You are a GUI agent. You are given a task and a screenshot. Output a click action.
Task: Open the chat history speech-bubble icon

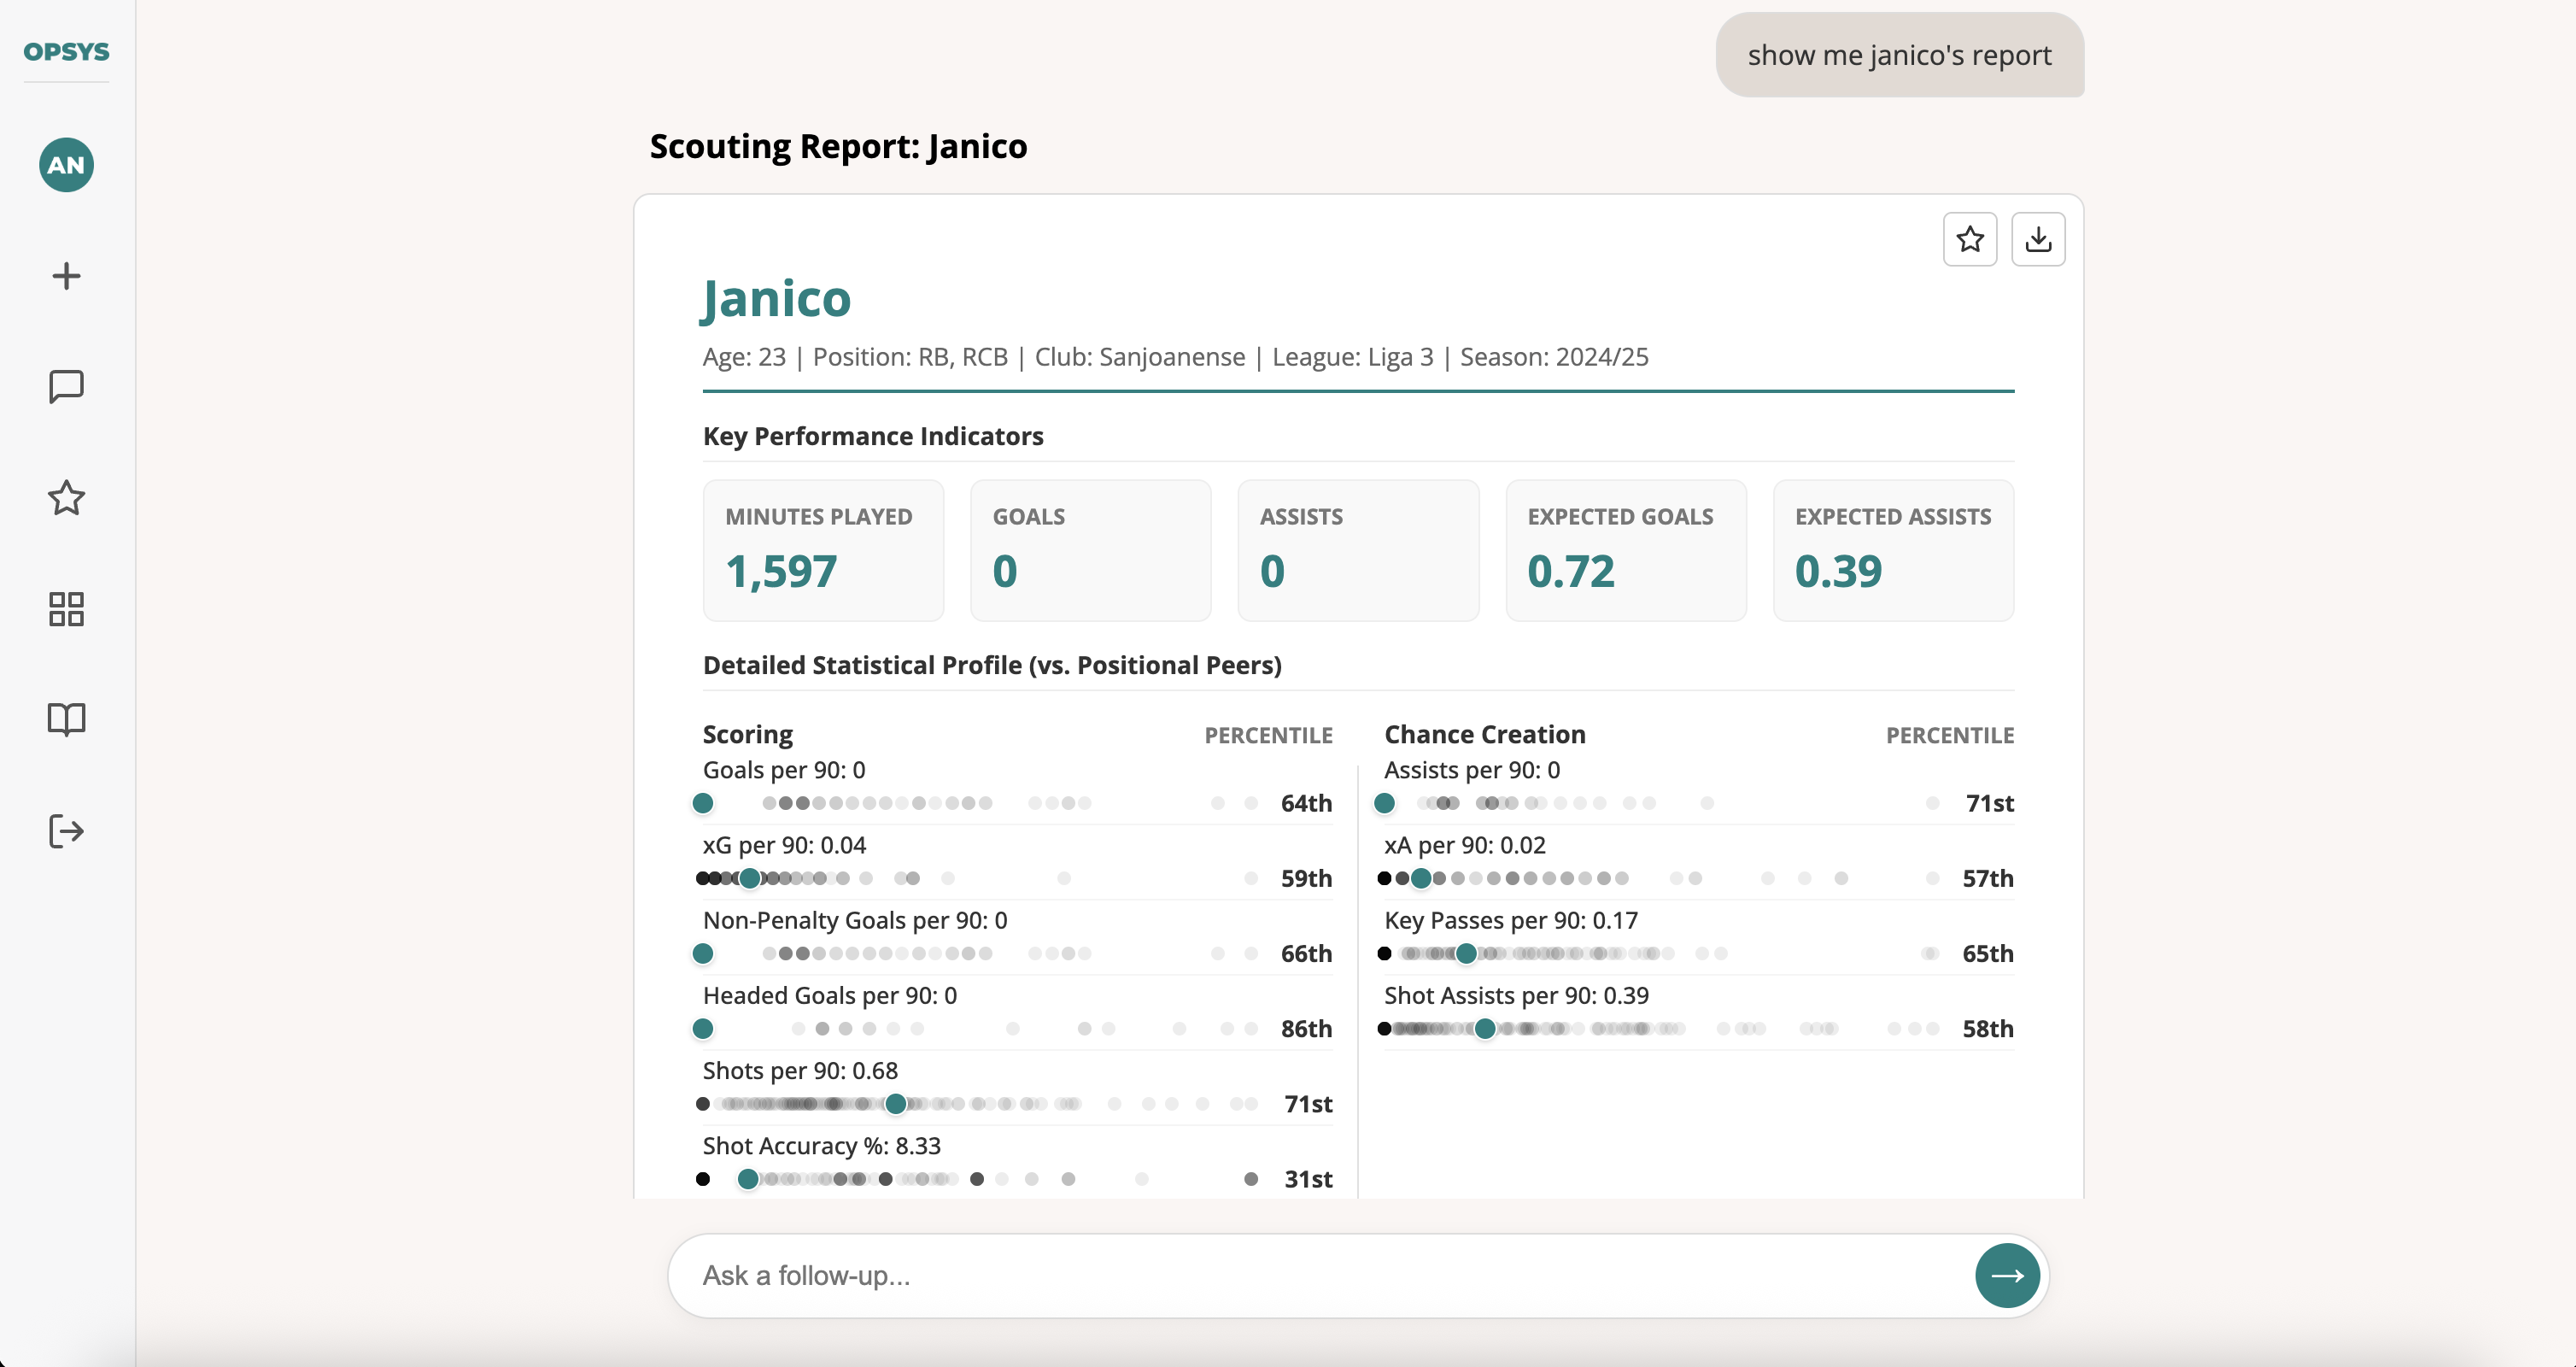click(65, 387)
